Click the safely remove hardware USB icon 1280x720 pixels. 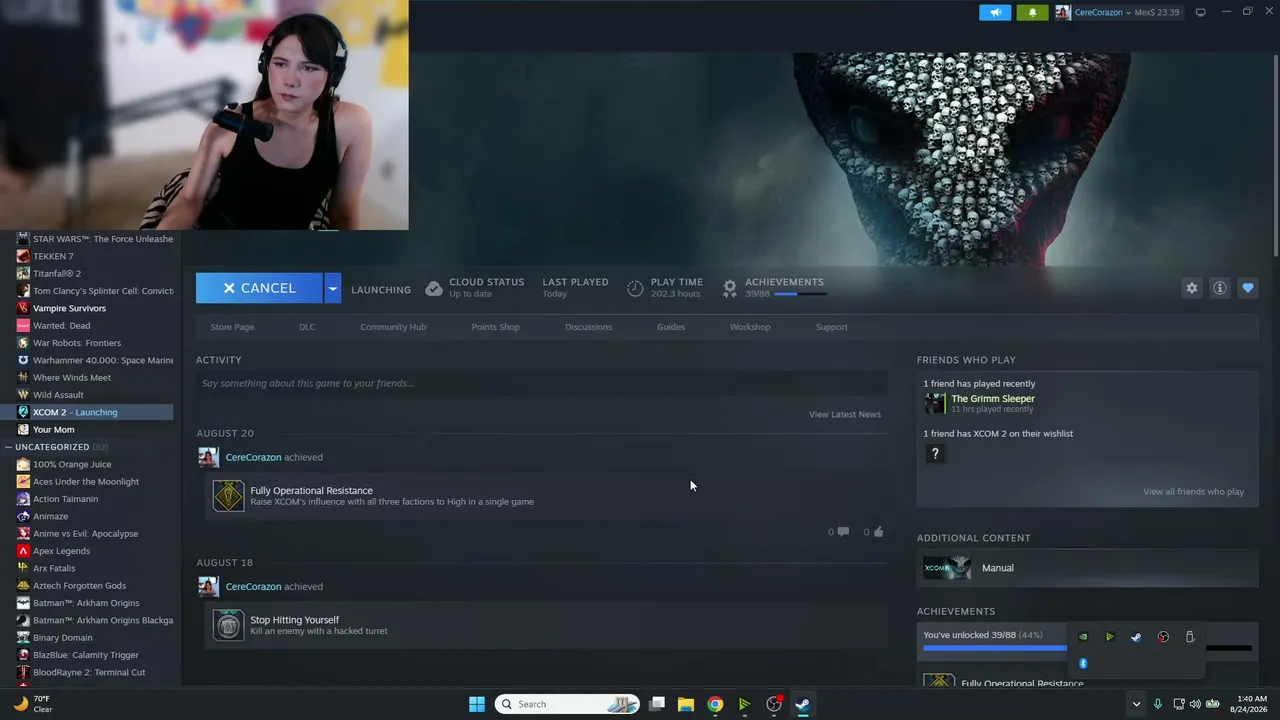[1190, 637]
